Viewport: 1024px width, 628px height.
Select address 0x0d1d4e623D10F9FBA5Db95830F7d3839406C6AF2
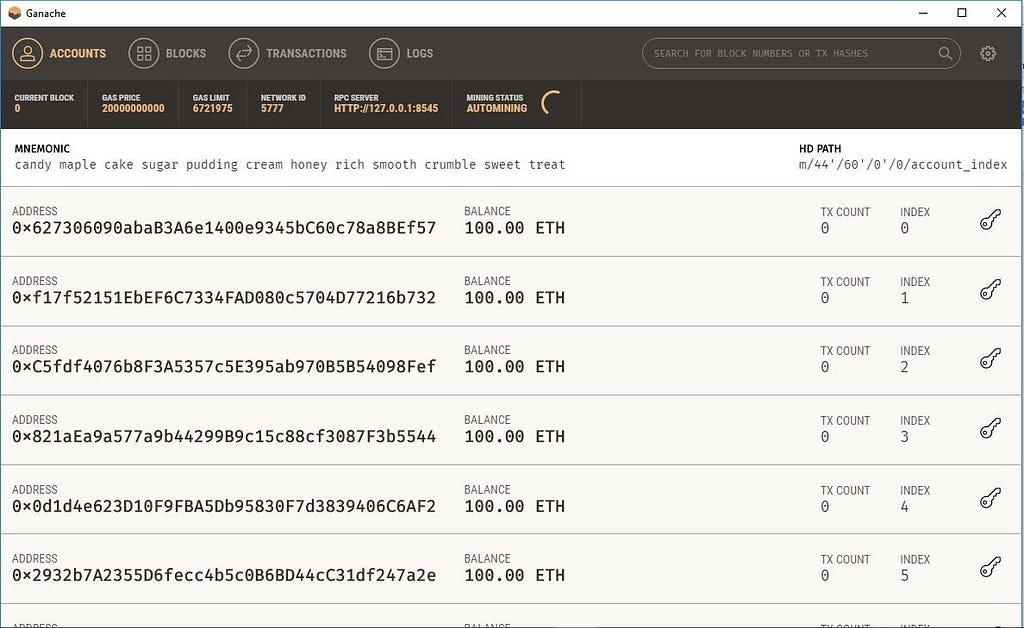(x=224, y=507)
